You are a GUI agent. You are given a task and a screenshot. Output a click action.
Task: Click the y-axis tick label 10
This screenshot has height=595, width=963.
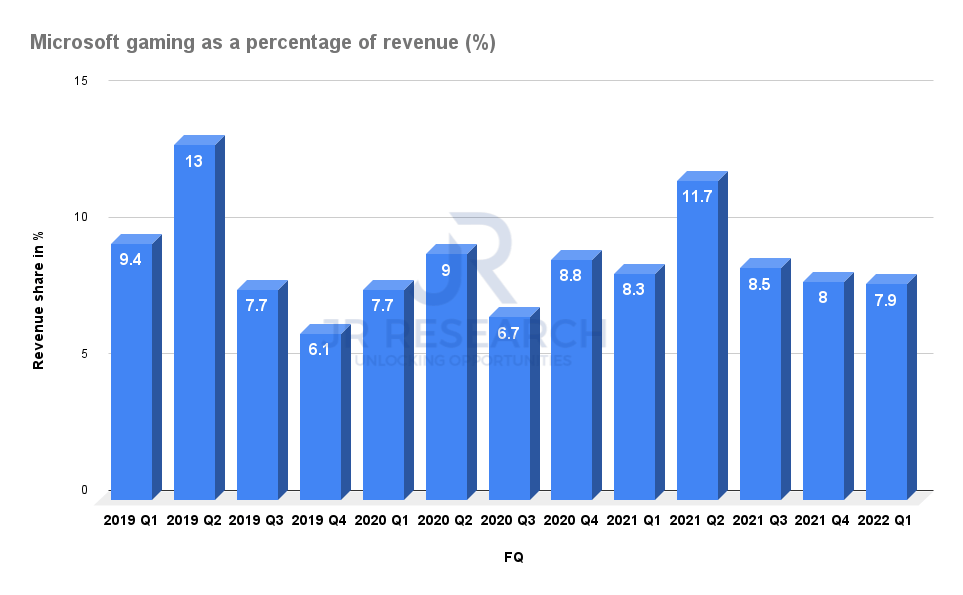coord(81,217)
